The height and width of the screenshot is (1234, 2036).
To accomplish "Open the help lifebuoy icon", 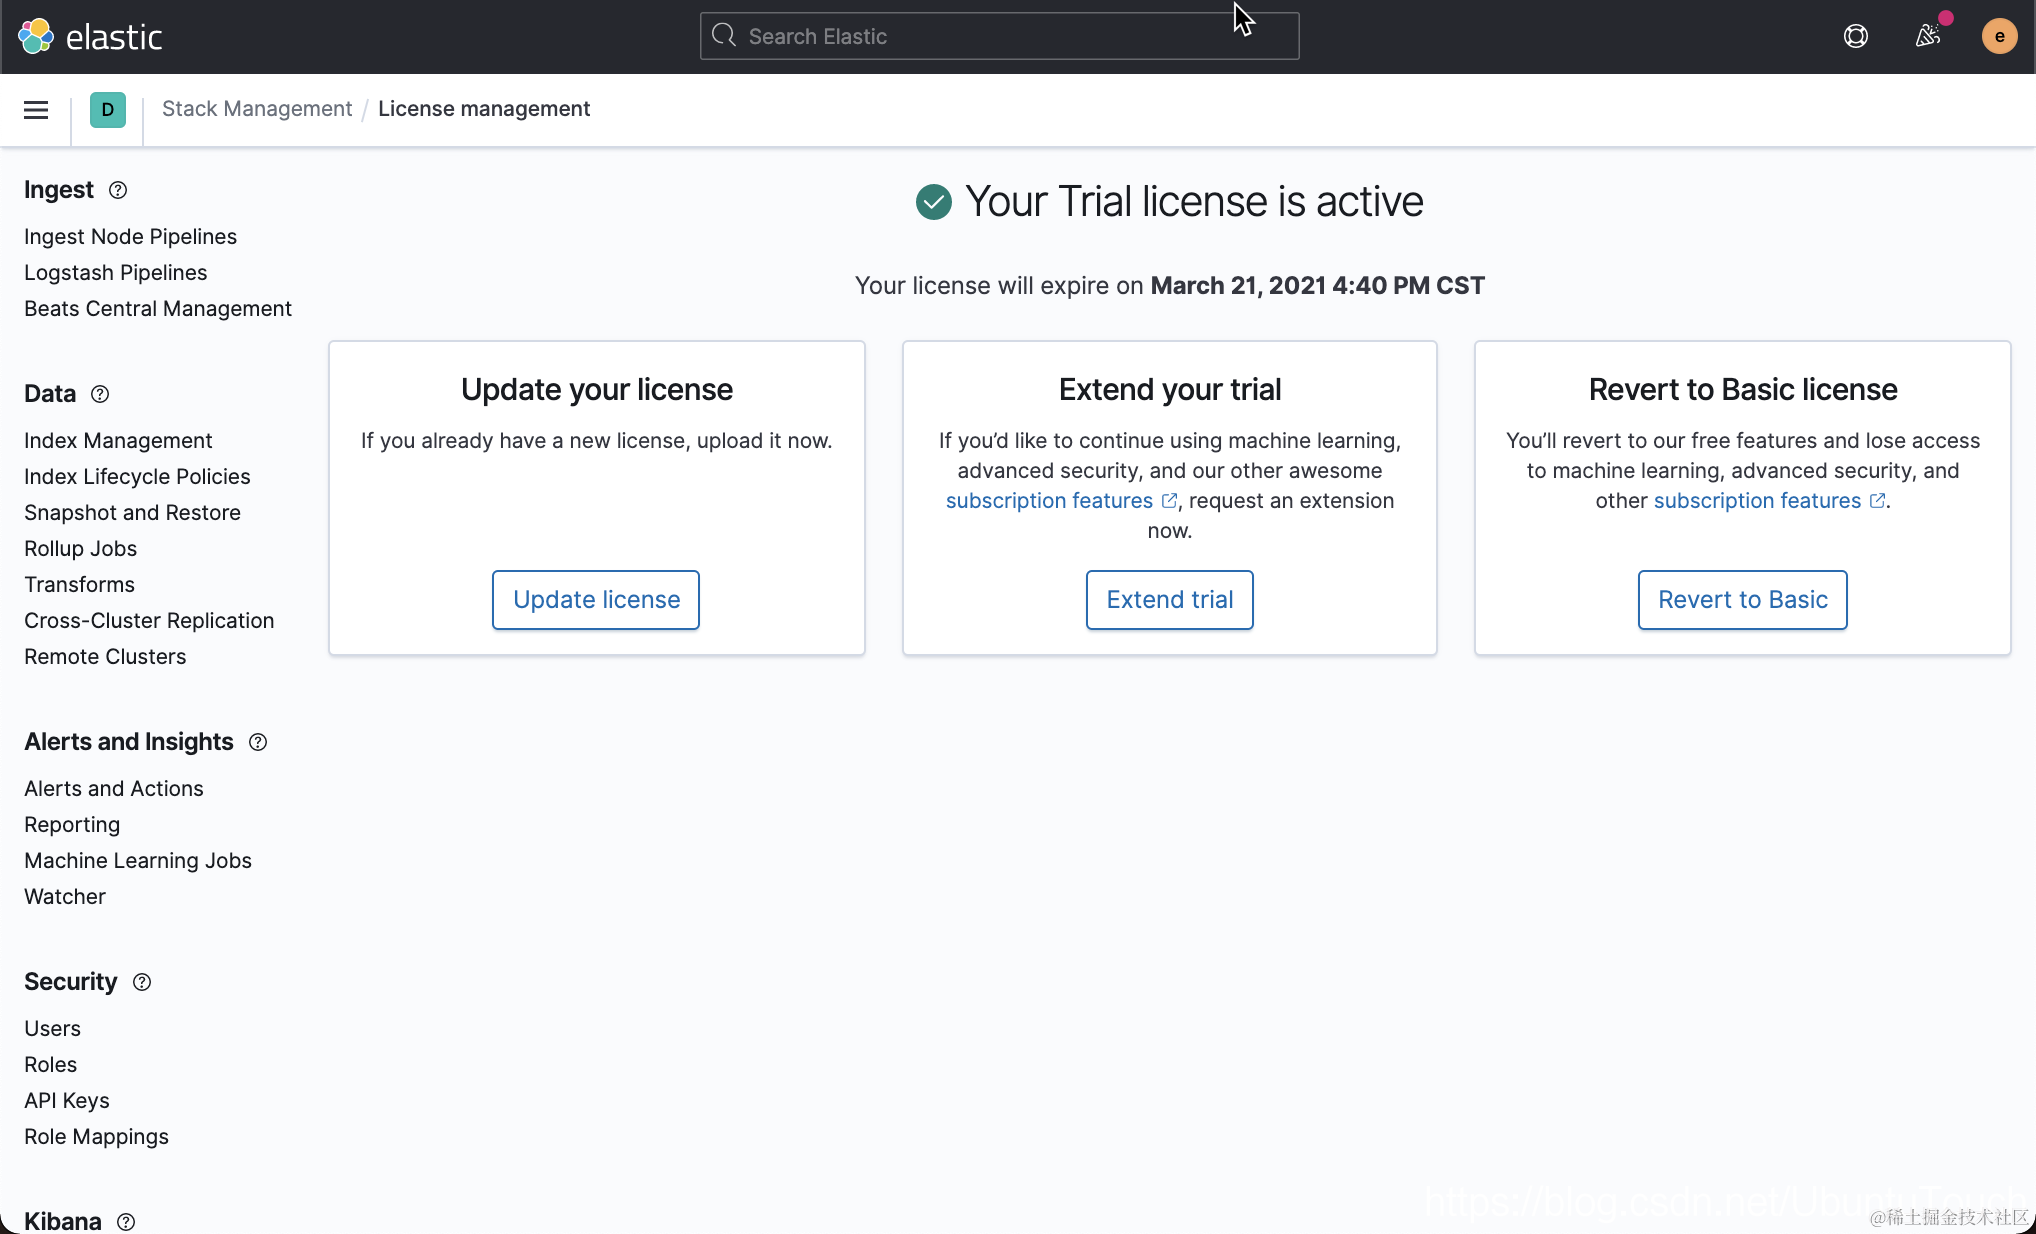I will tap(1856, 37).
